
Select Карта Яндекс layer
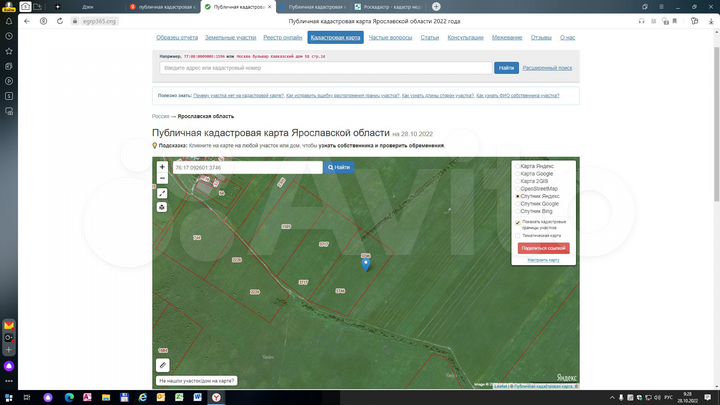536,166
